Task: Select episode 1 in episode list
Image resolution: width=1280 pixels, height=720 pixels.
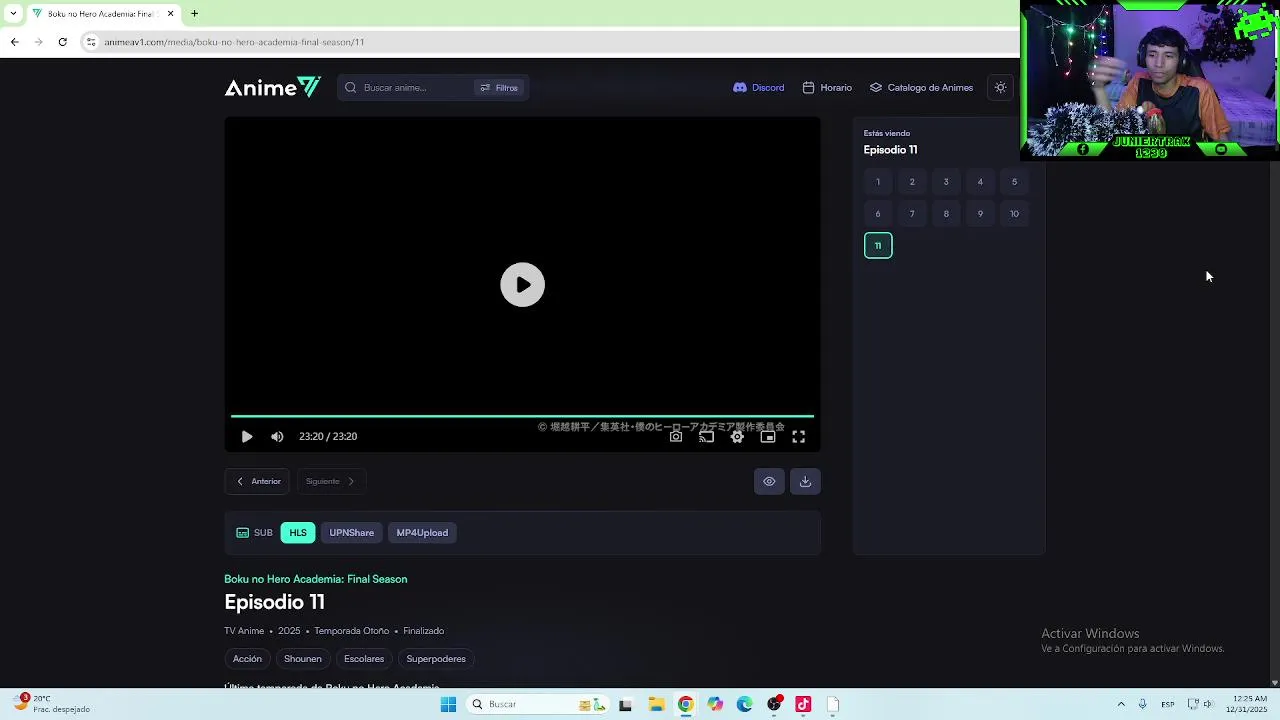Action: pyautogui.click(x=878, y=182)
